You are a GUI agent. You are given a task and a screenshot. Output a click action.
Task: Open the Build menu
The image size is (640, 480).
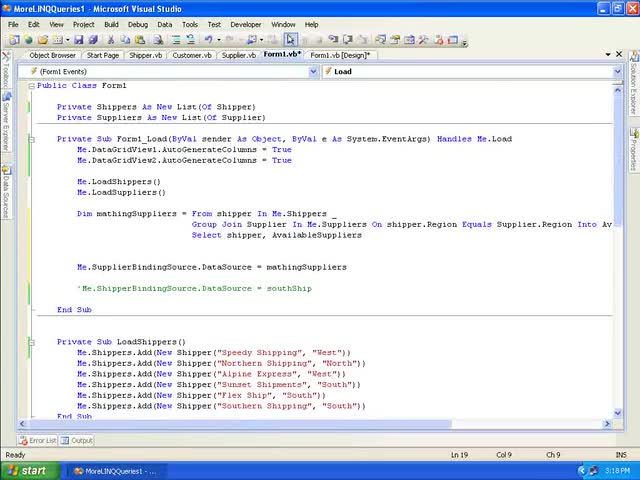click(x=111, y=24)
